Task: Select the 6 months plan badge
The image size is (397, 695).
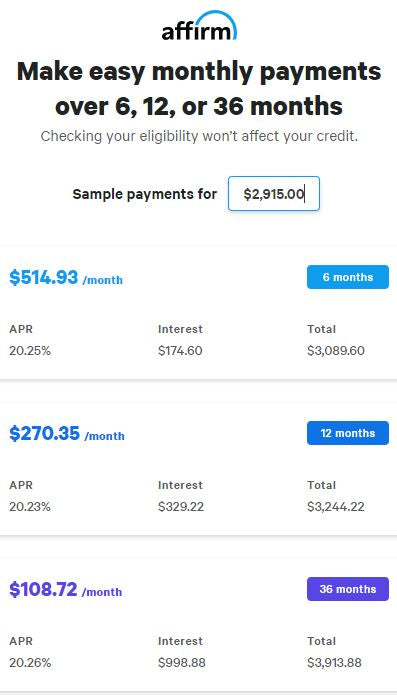Action: (x=348, y=277)
